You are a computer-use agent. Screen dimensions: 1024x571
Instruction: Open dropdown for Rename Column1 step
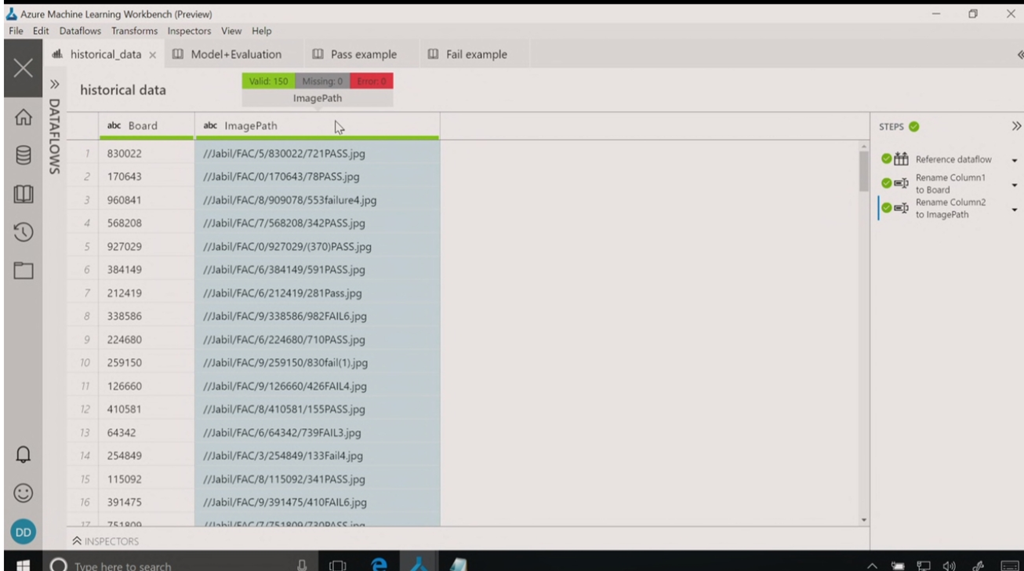point(1014,185)
